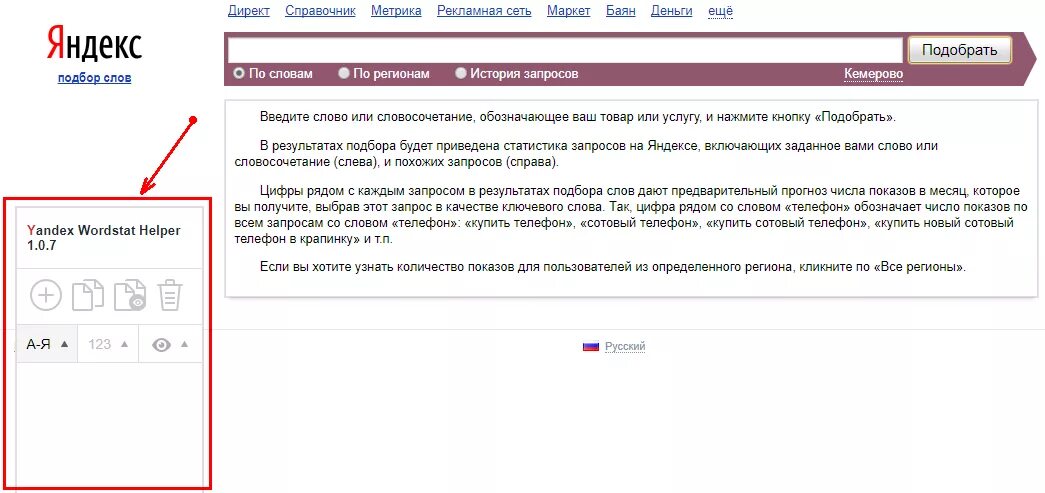
Task: Click the Яндекс logo
Action: 94,44
